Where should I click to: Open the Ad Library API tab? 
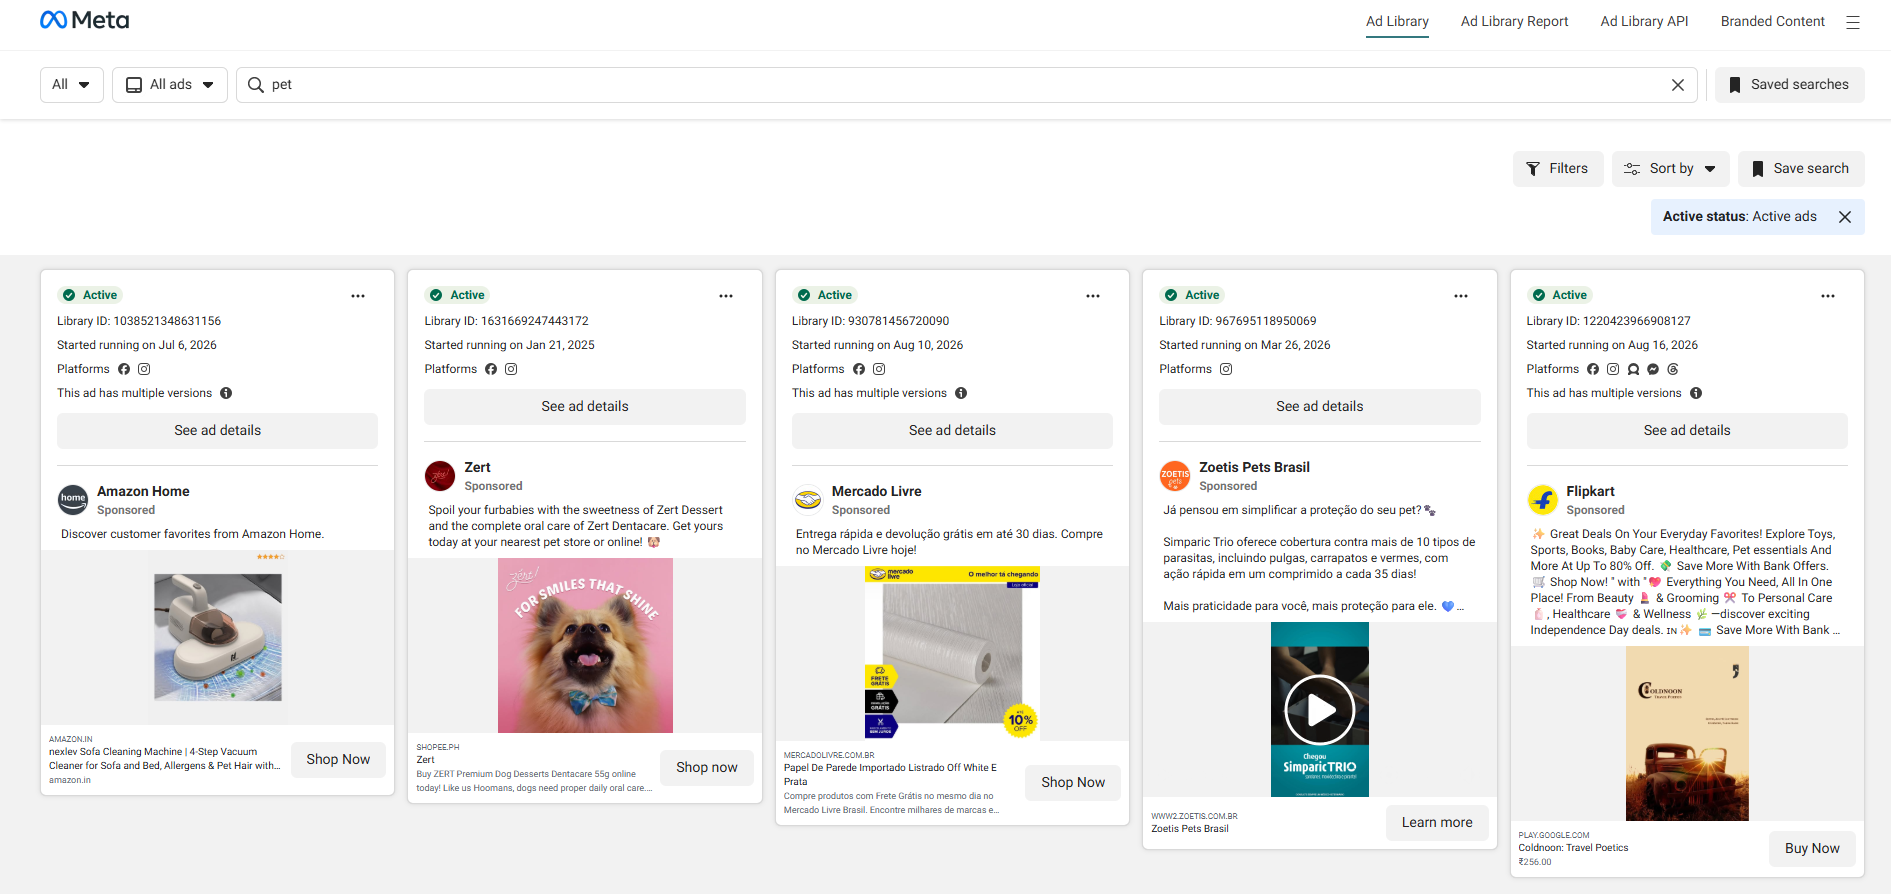1644,22
